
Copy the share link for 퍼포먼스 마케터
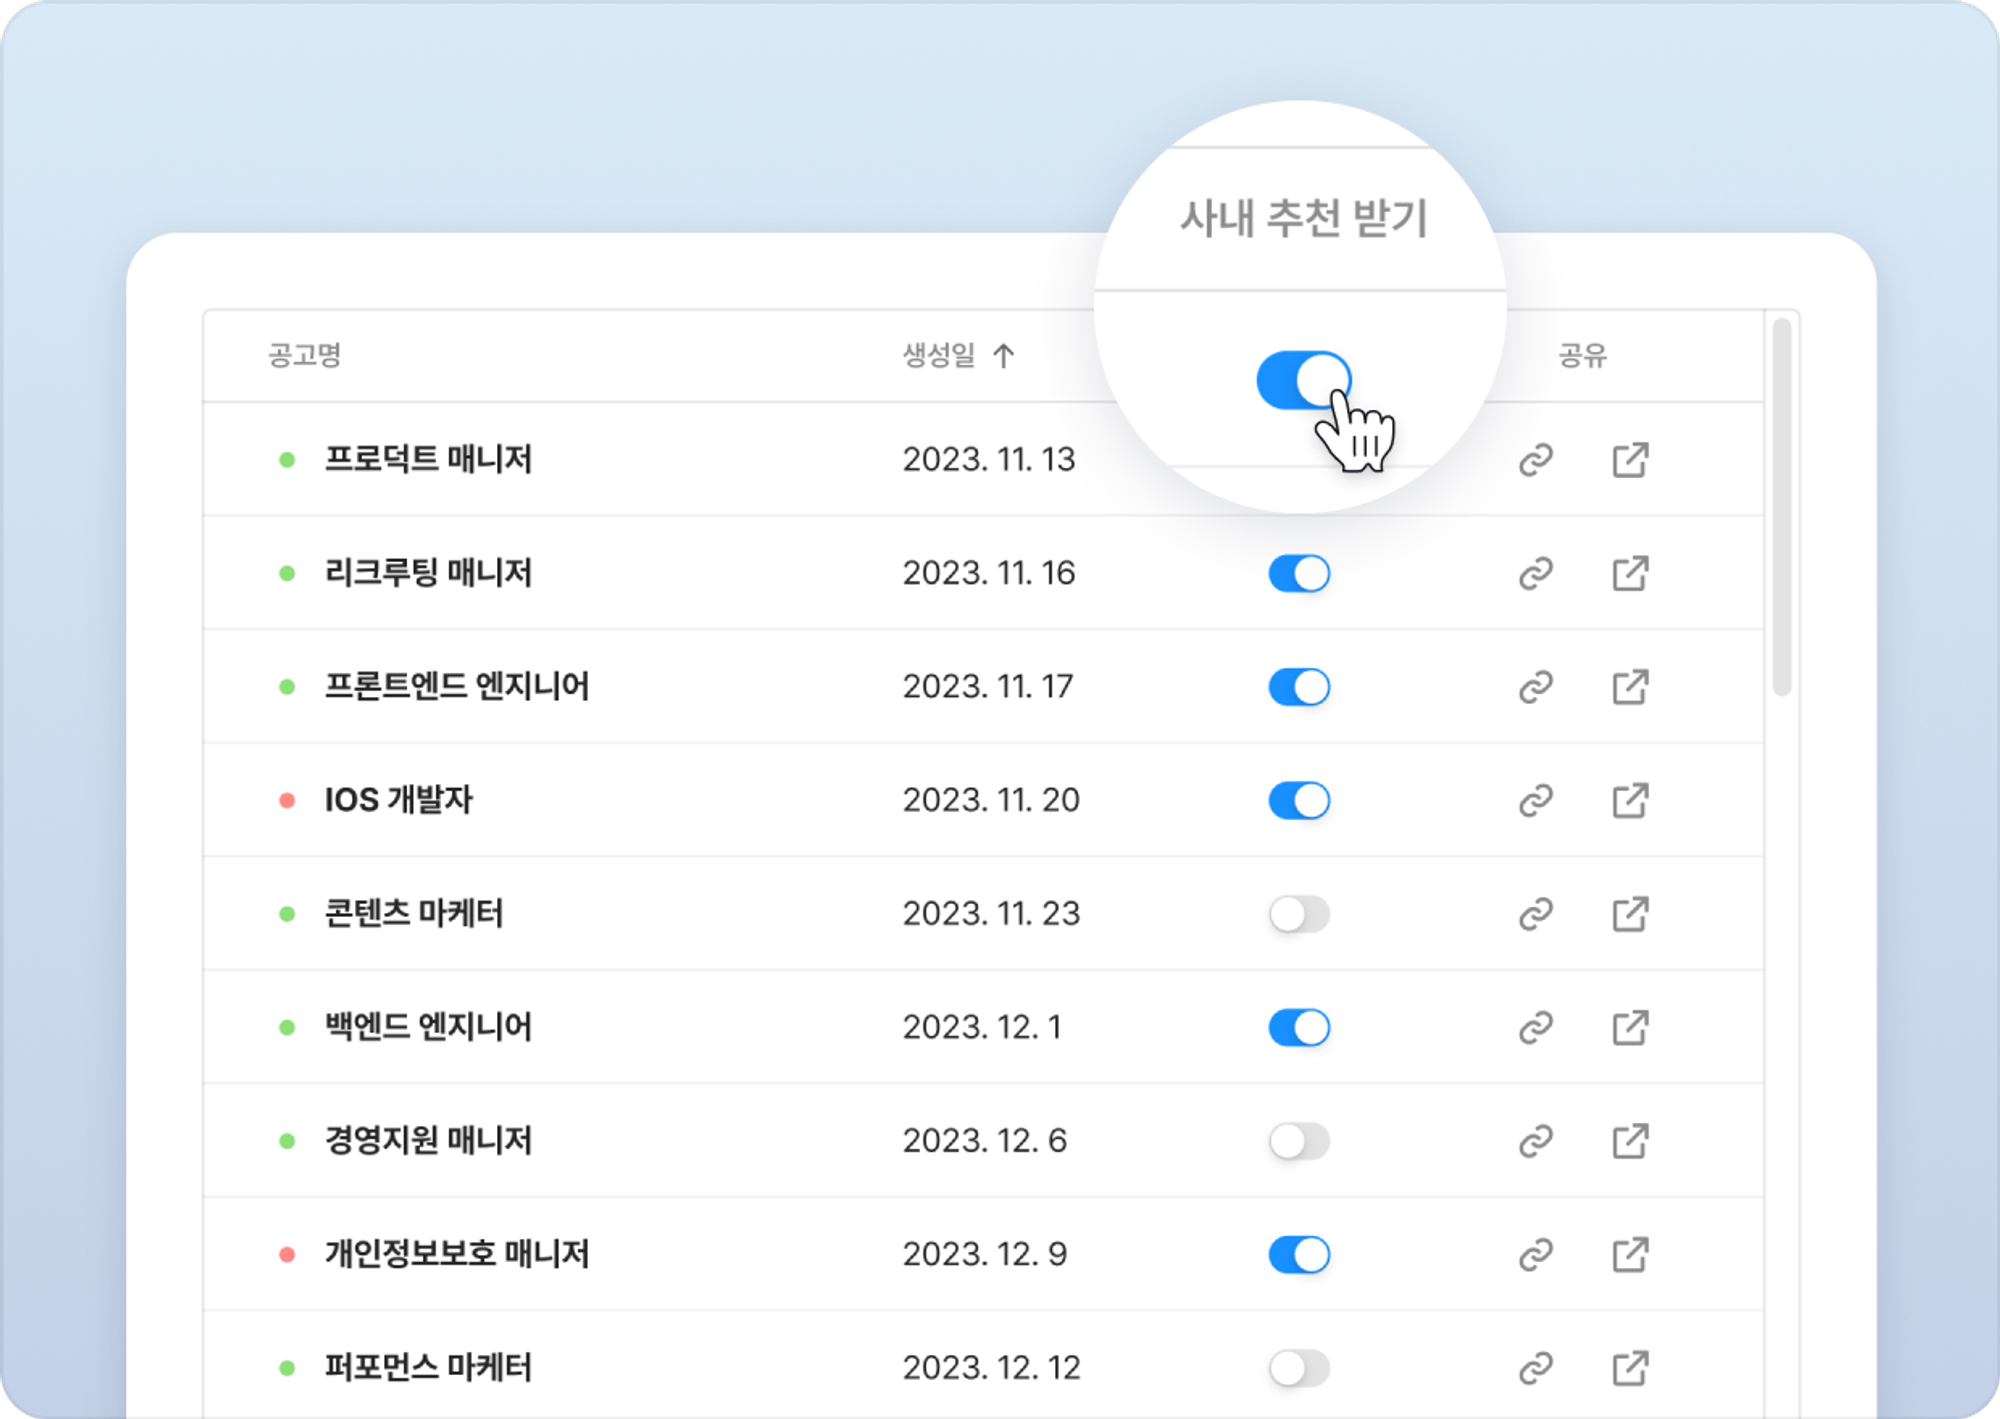[x=1535, y=1366]
